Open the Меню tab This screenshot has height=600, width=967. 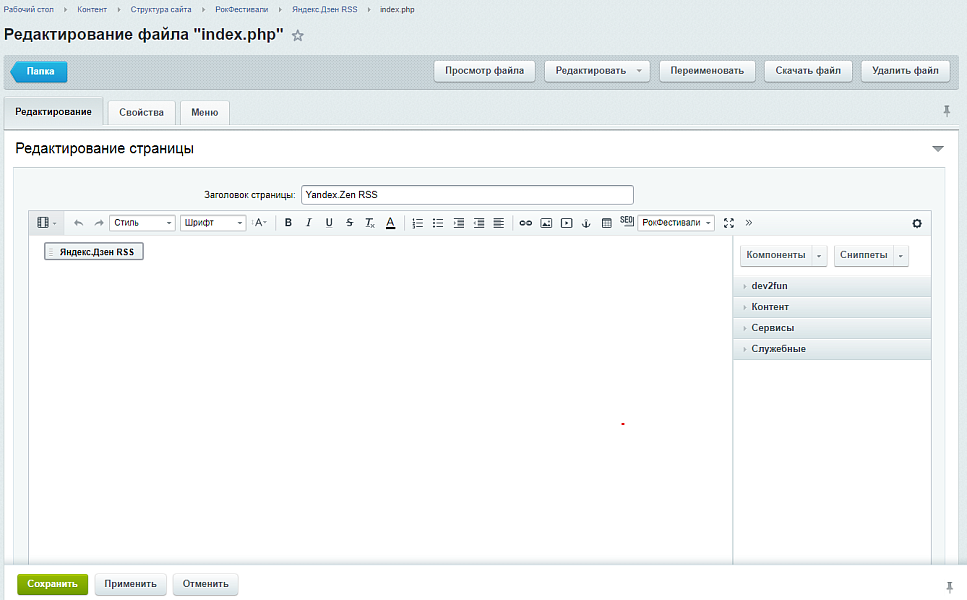tap(204, 112)
